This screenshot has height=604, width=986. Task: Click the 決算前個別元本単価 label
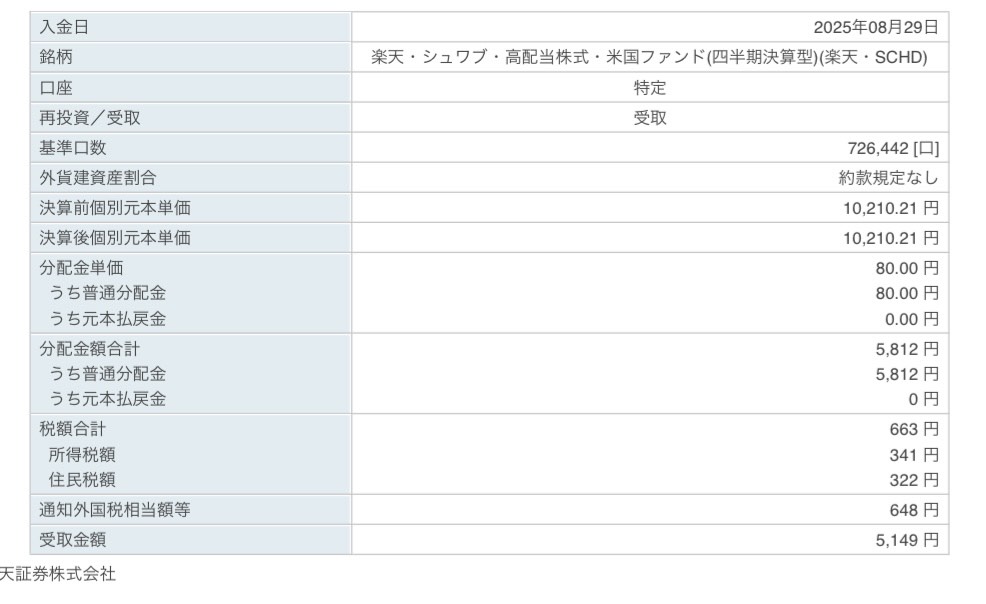coord(115,209)
